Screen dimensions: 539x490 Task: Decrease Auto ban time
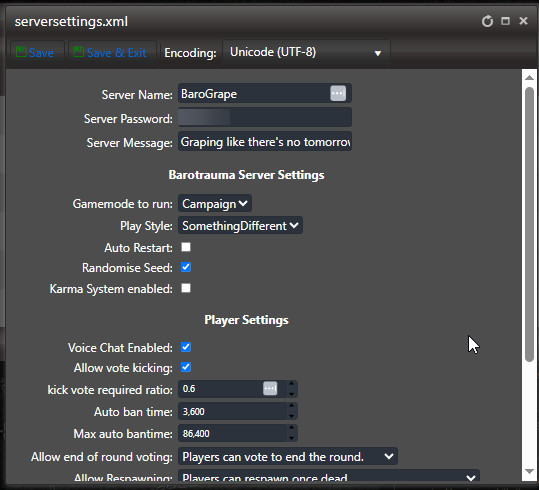[292, 416]
